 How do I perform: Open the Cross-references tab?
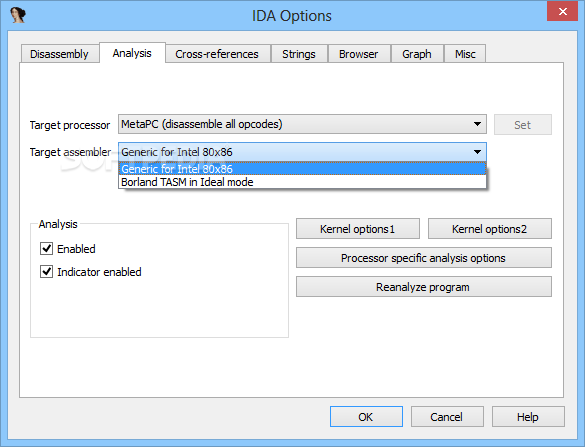pyautogui.click(x=217, y=54)
